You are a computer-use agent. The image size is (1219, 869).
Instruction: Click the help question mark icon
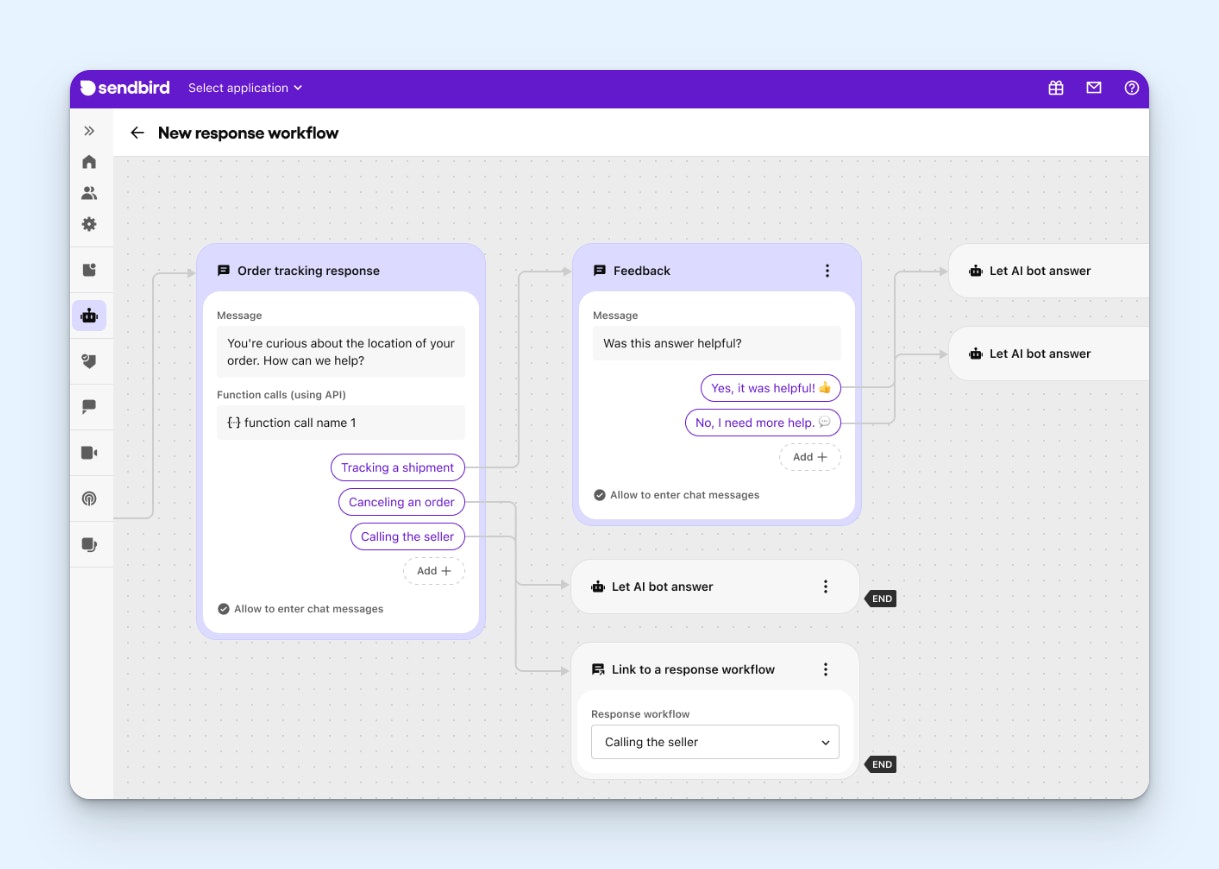[1132, 88]
